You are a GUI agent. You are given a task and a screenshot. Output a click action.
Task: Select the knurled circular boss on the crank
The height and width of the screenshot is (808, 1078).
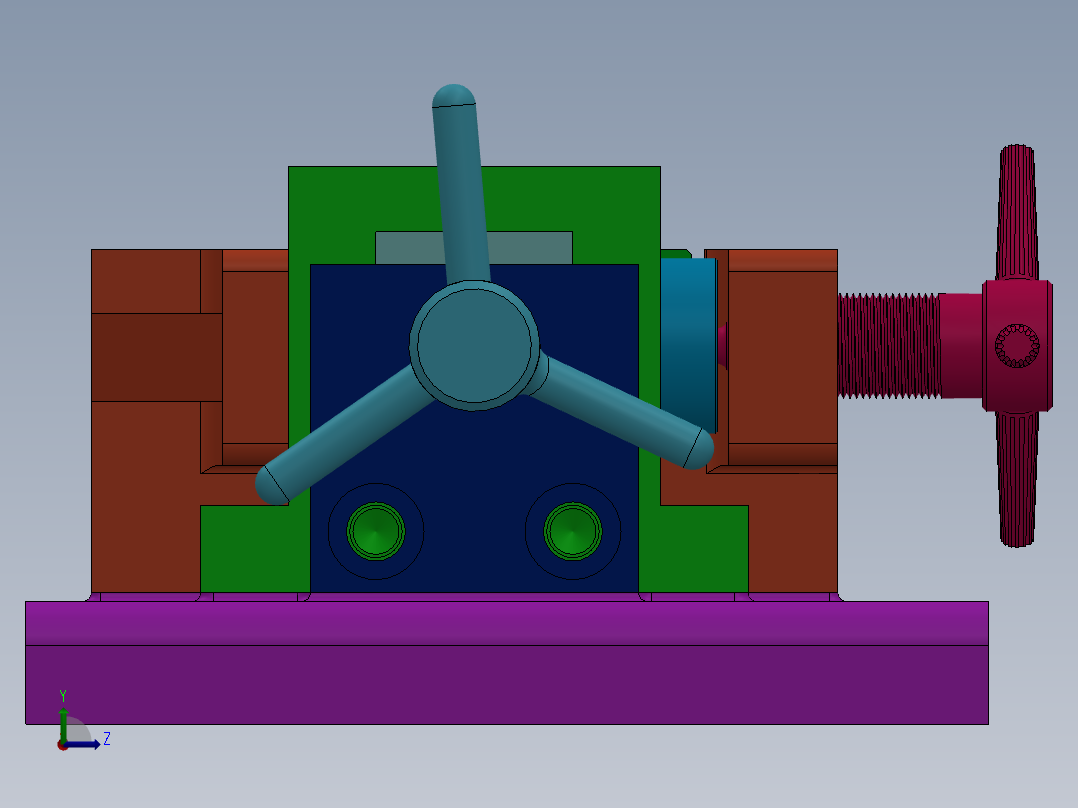[x=1016, y=345]
